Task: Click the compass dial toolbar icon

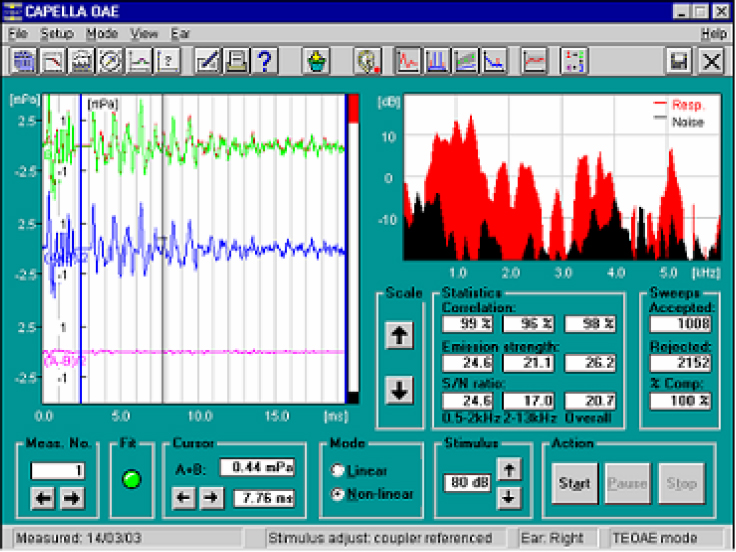Action: [110, 61]
